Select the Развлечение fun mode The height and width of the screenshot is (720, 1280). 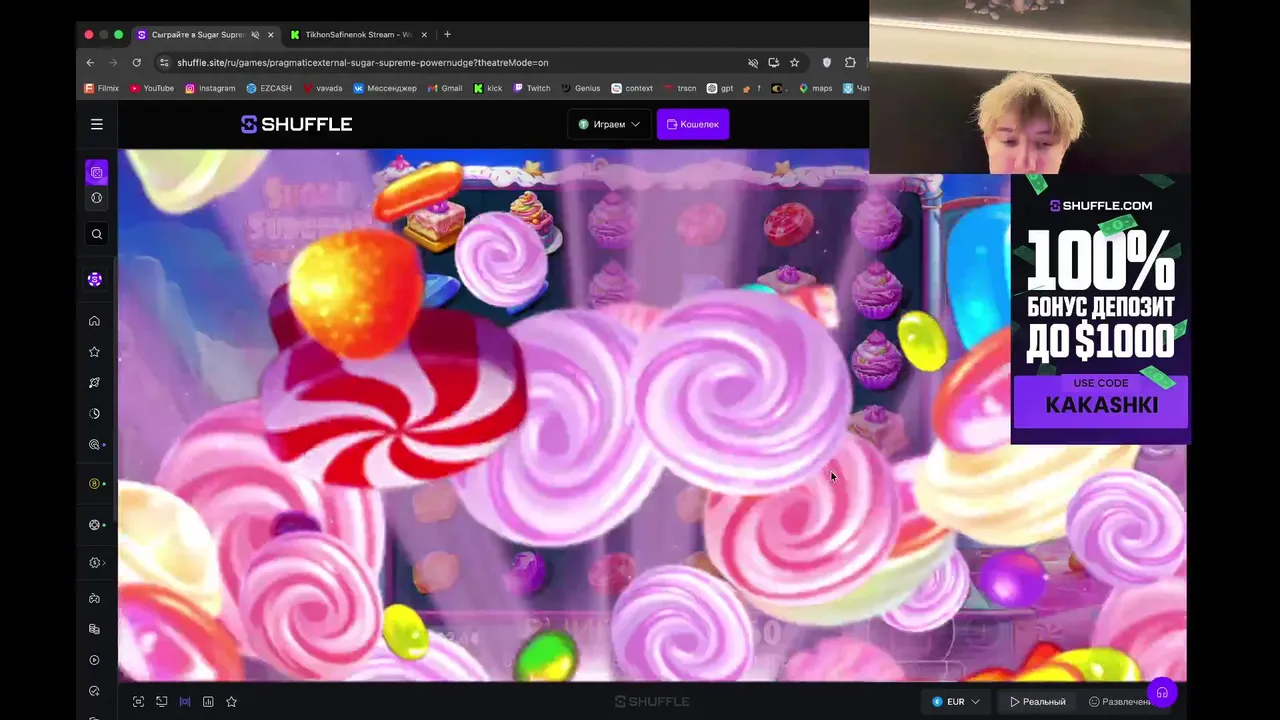click(x=1120, y=702)
